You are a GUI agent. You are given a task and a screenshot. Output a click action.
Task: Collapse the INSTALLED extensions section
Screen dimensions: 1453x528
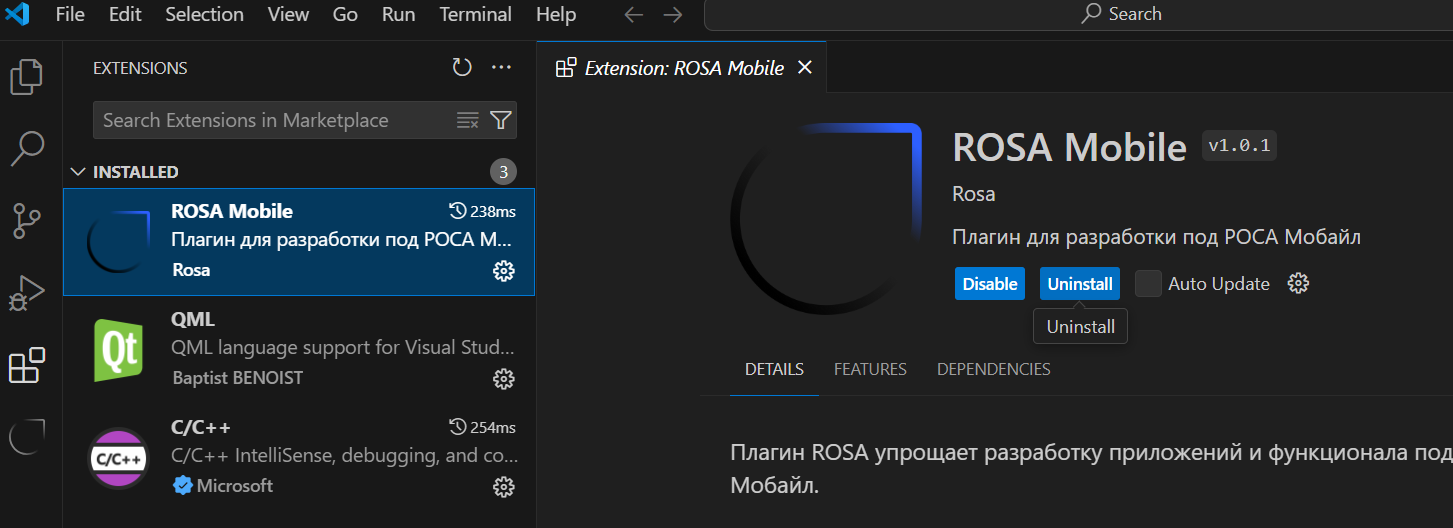point(78,172)
